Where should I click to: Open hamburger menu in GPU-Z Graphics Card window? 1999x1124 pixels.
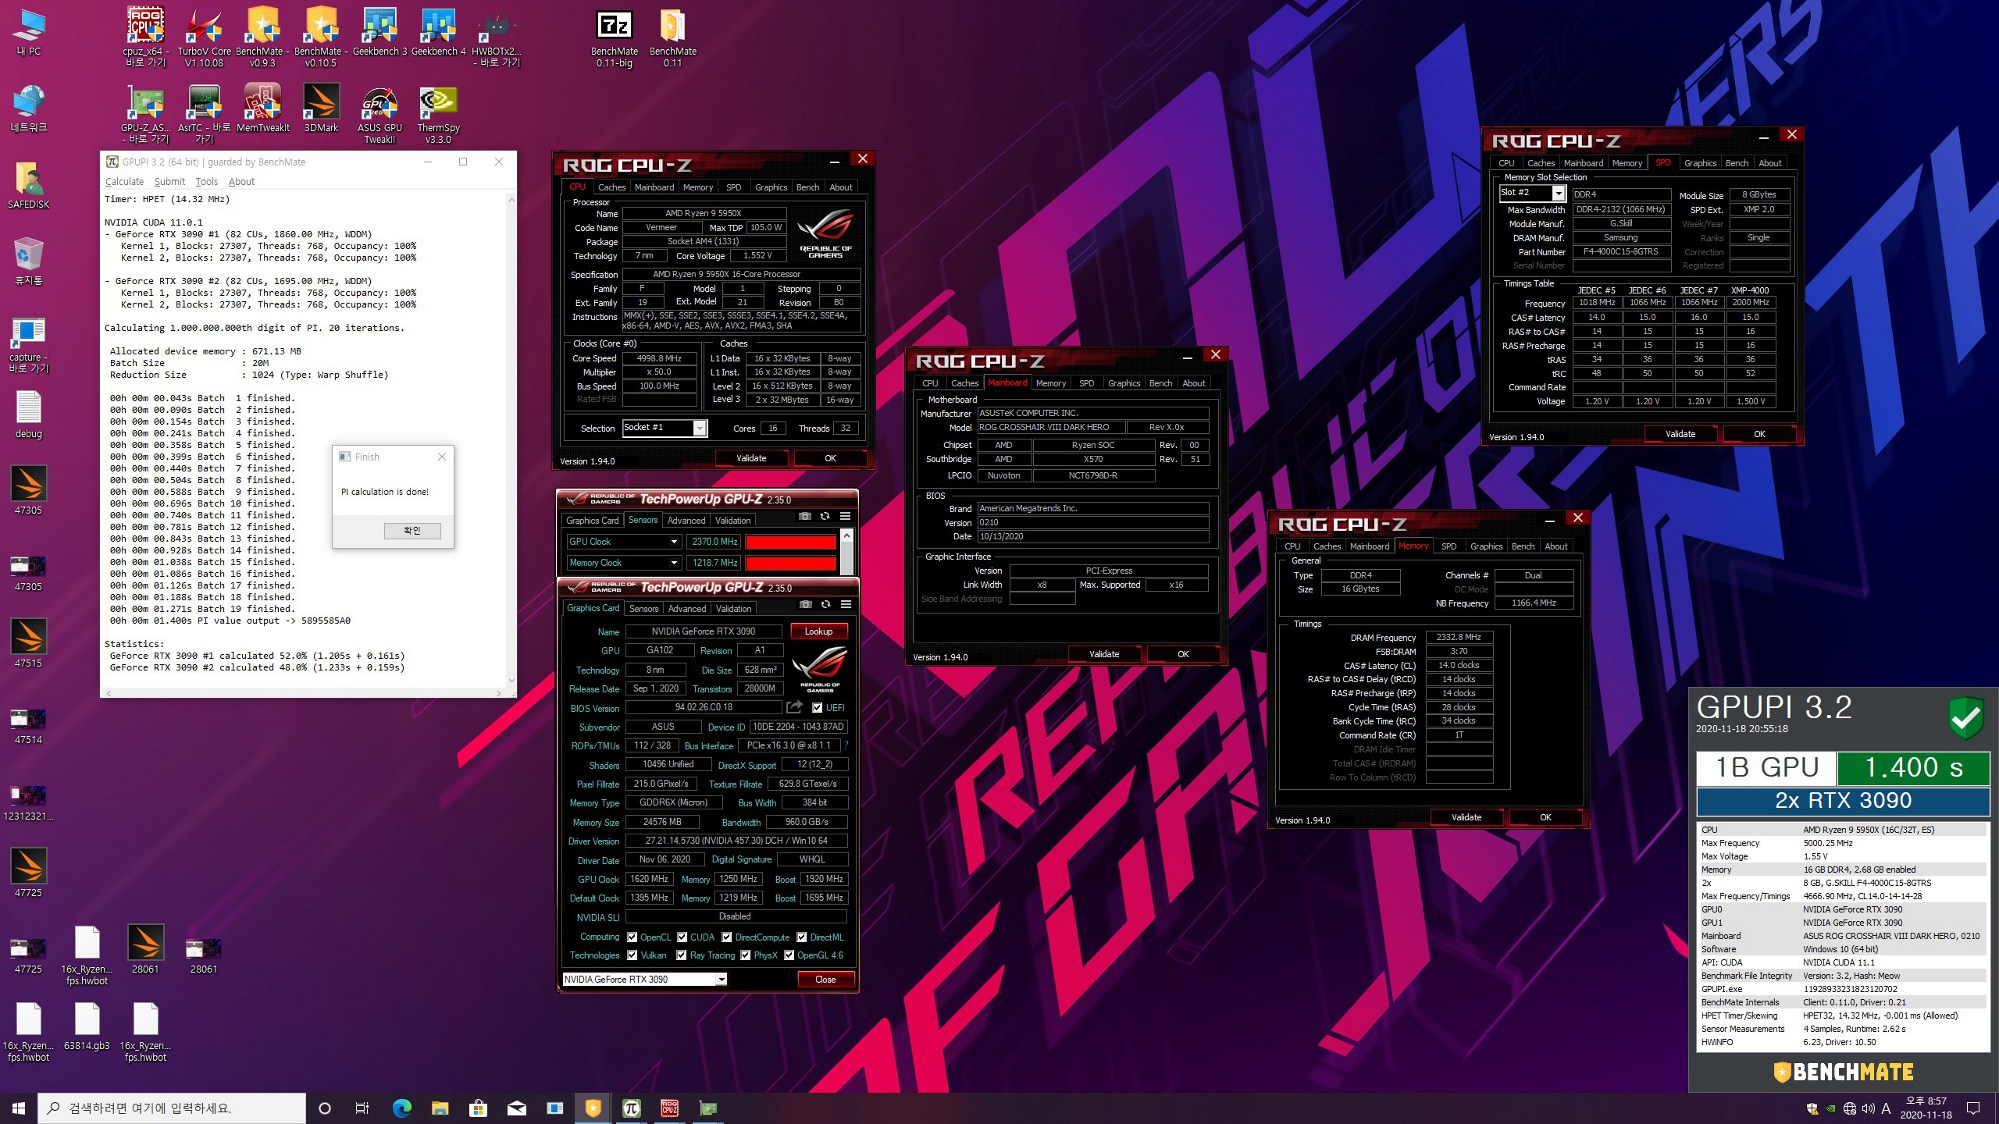click(845, 604)
